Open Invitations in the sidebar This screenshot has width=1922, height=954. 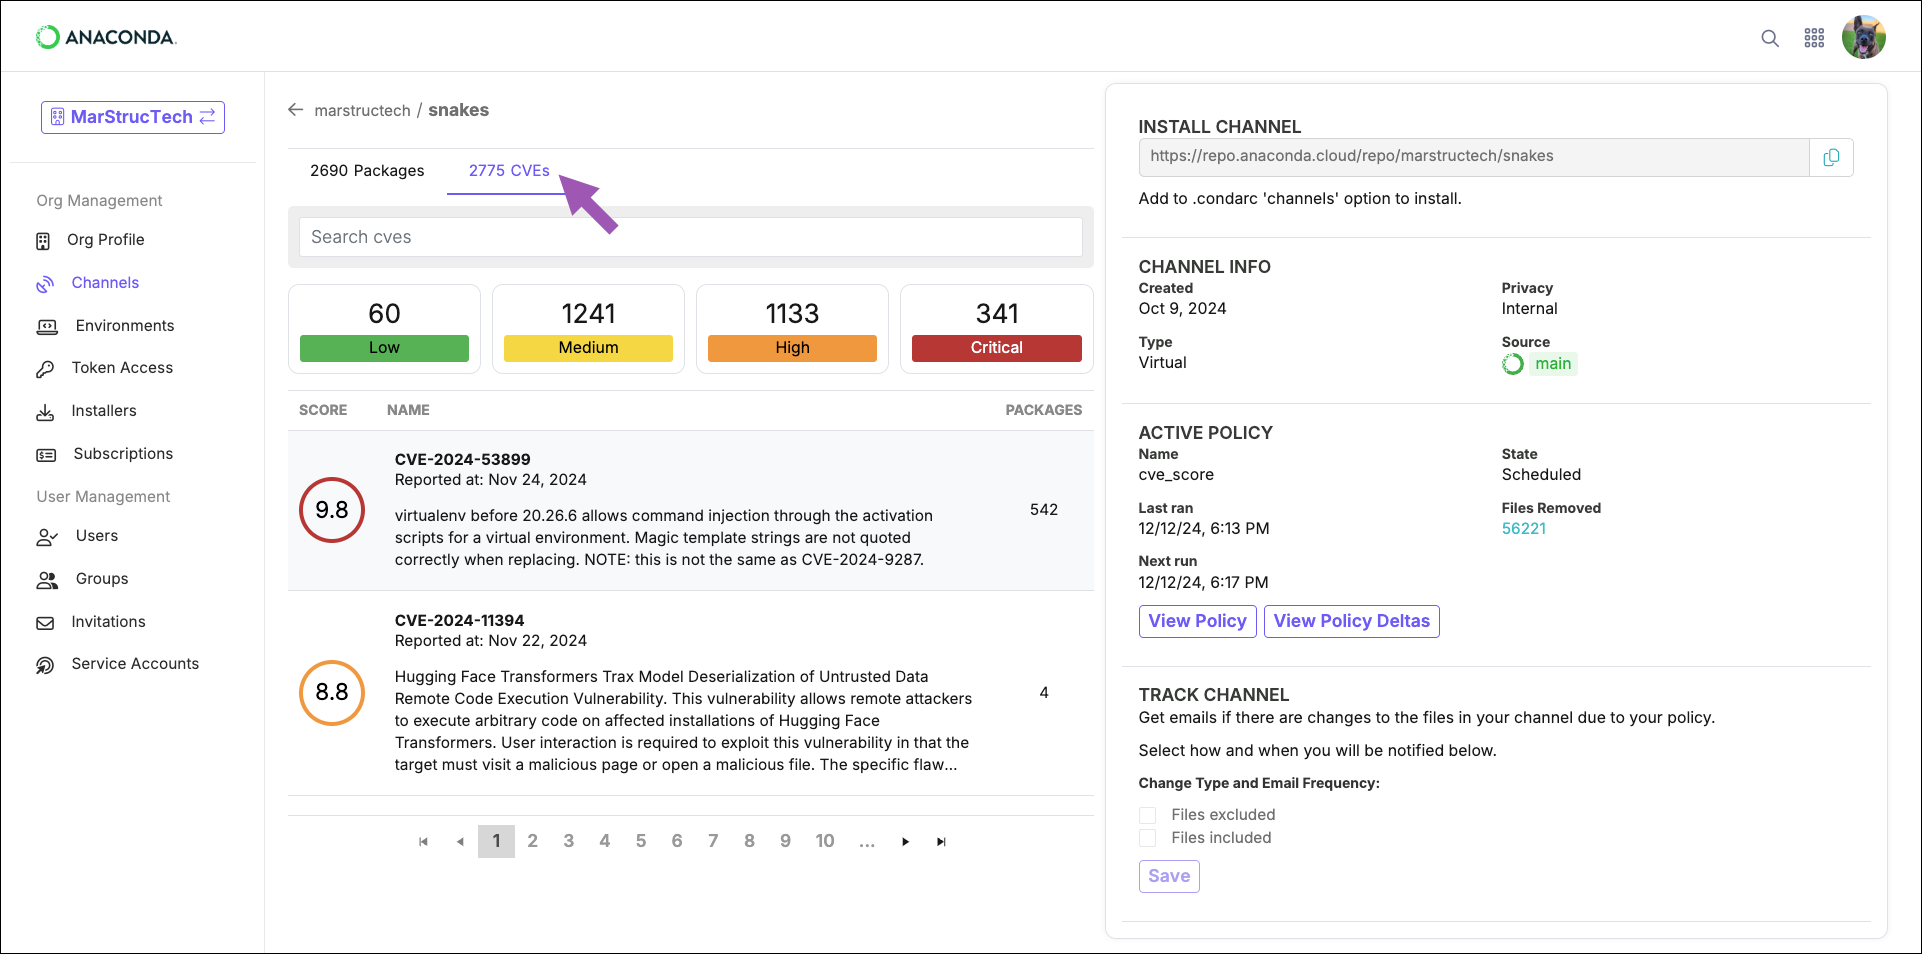[108, 622]
